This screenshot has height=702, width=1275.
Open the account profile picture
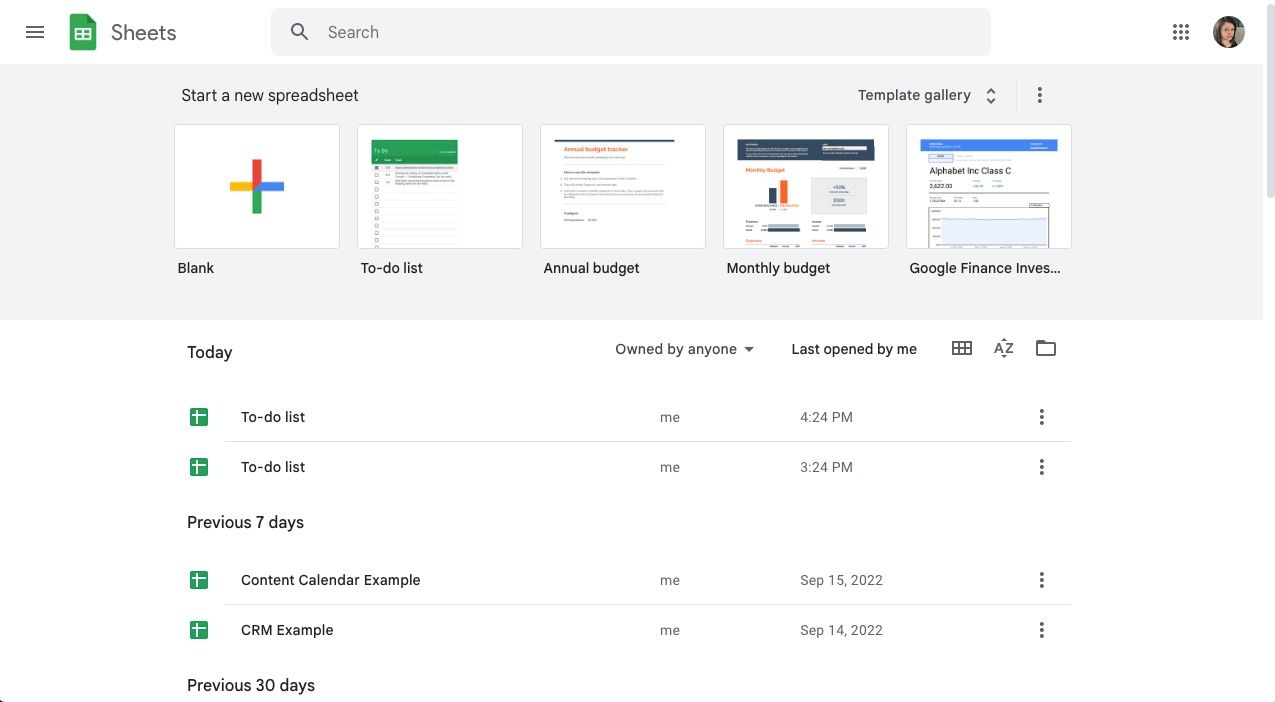[1229, 32]
